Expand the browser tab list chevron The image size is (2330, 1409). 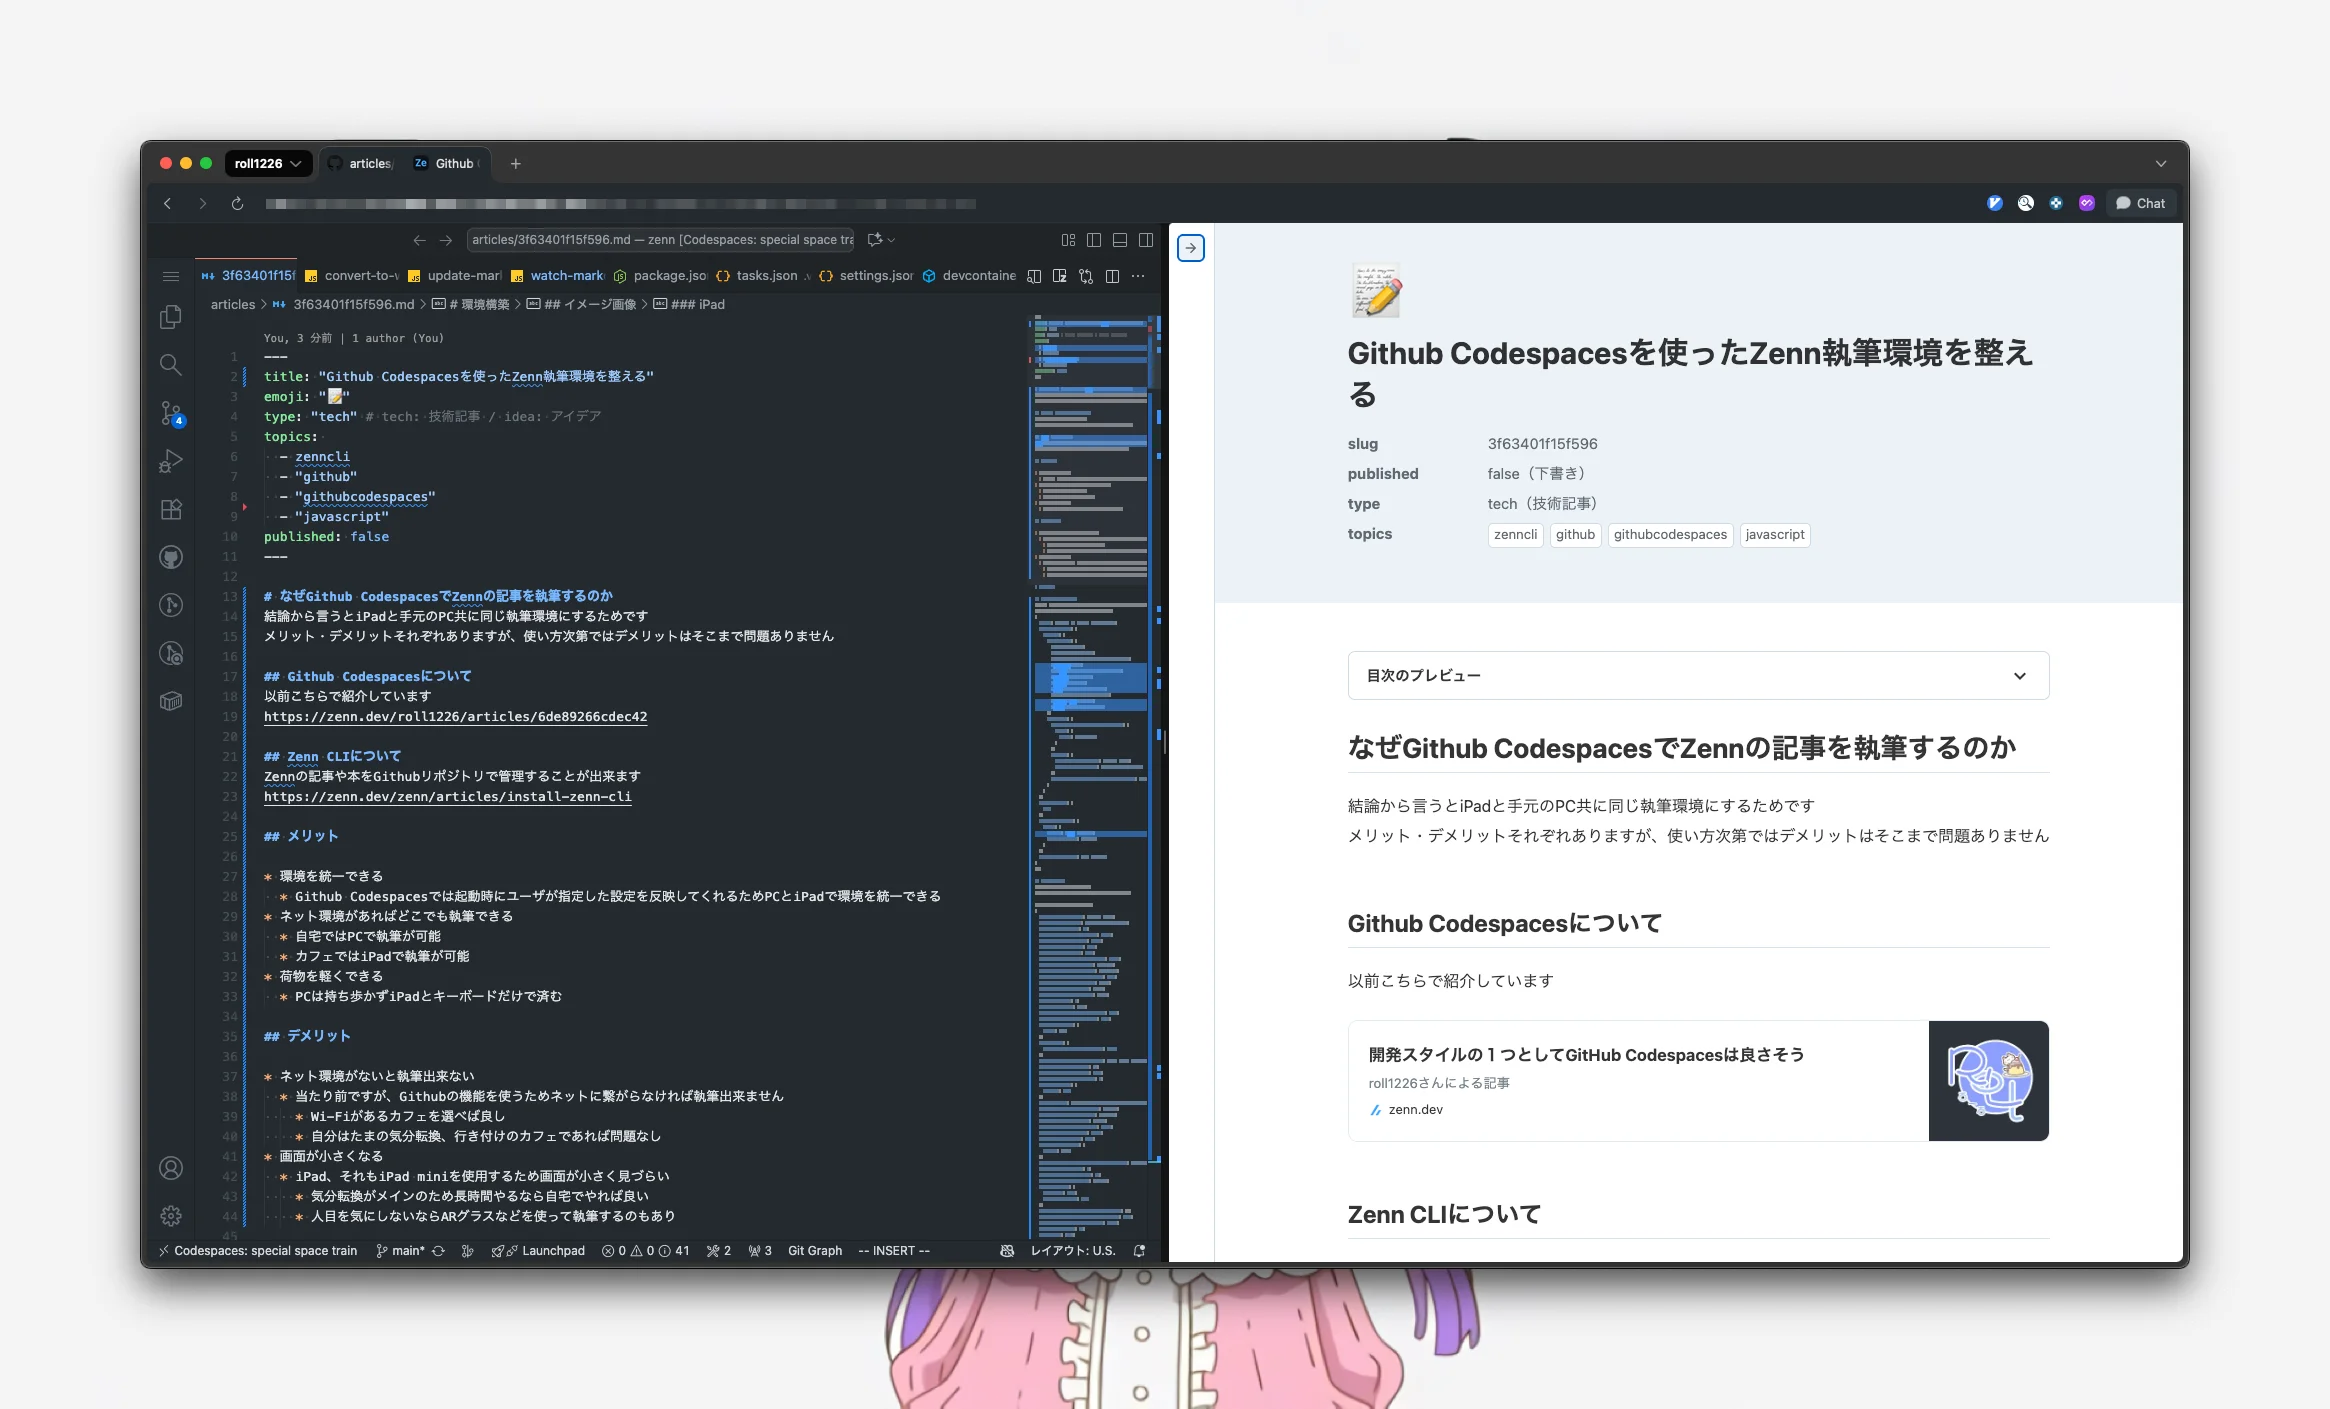pyautogui.click(x=2161, y=164)
